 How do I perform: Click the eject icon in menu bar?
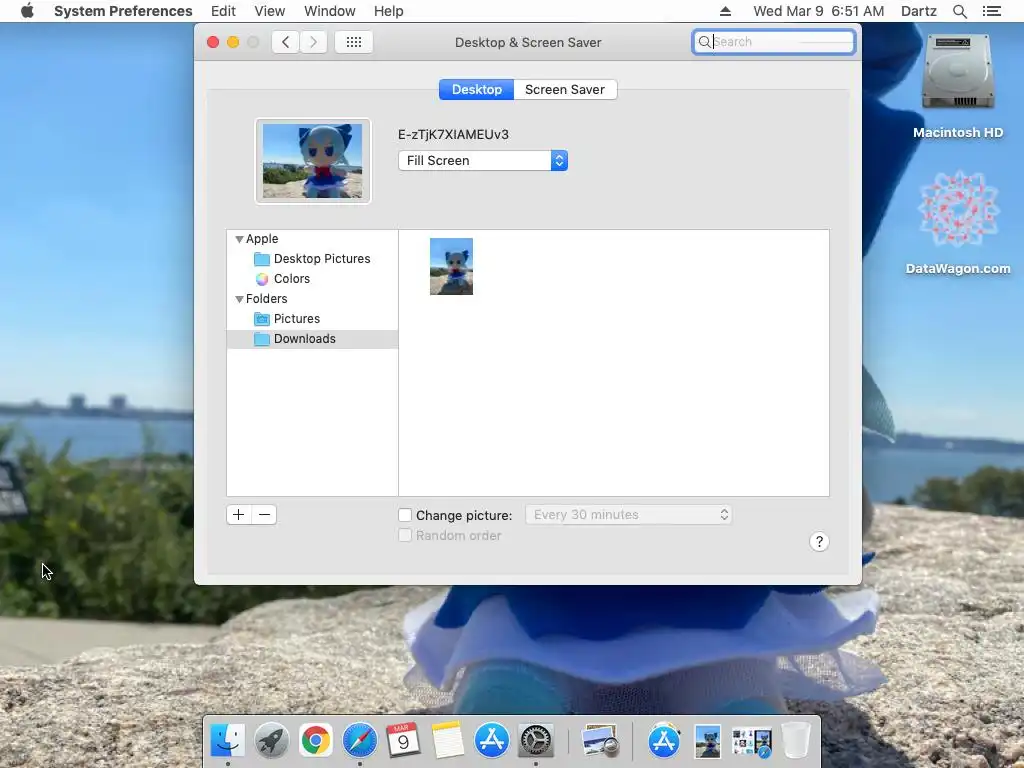pyautogui.click(x=726, y=11)
